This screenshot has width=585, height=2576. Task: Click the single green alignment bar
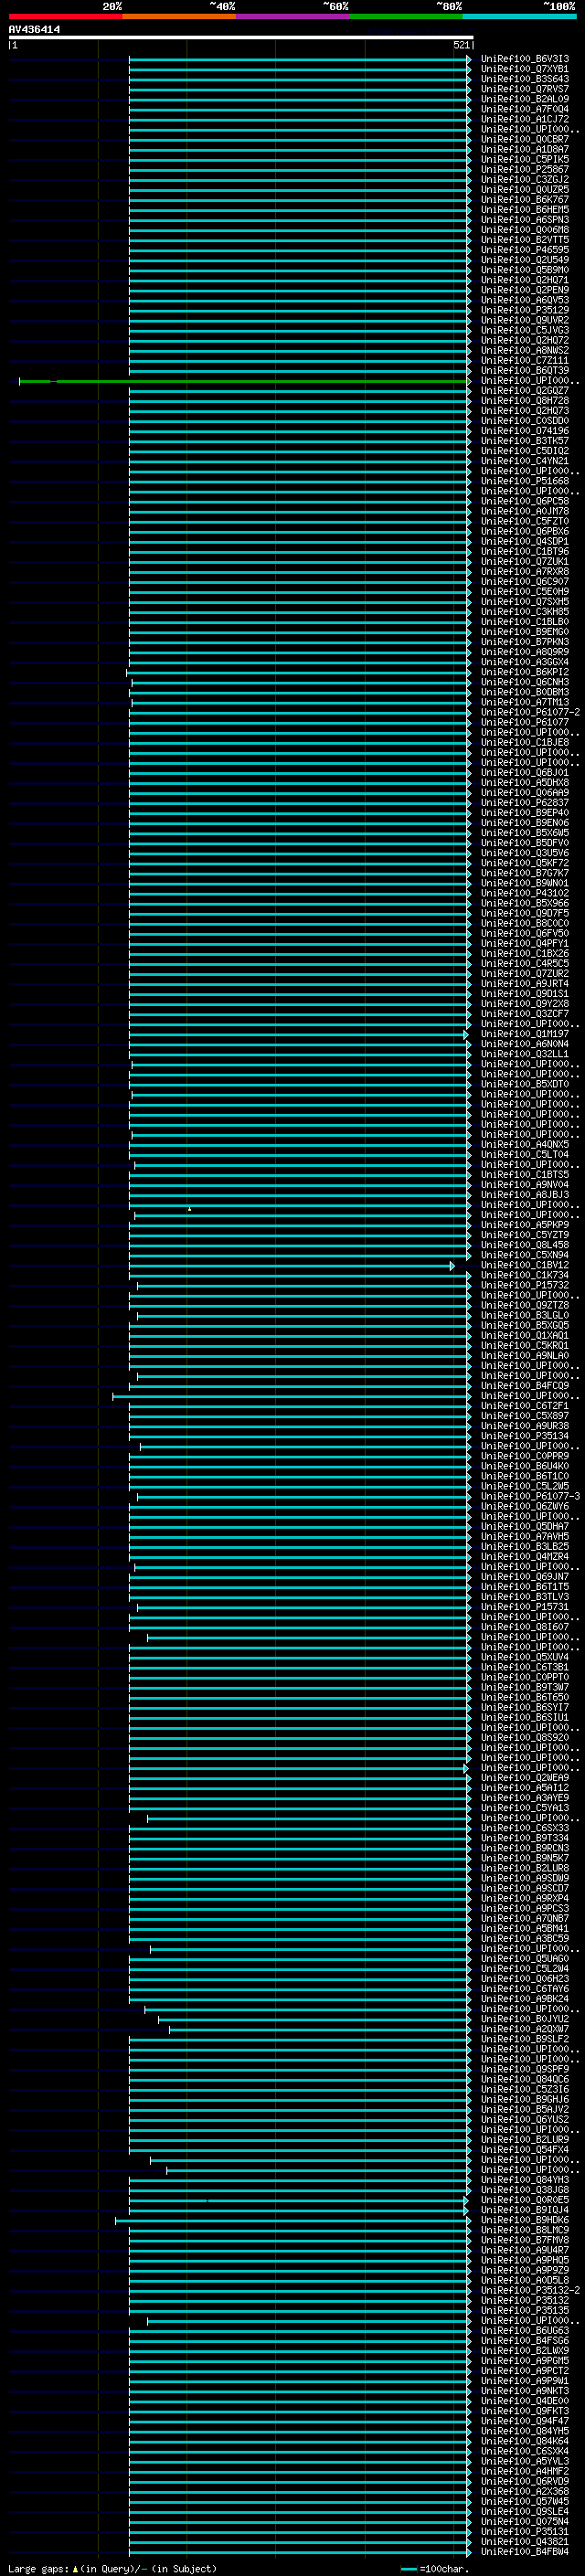coord(244,381)
